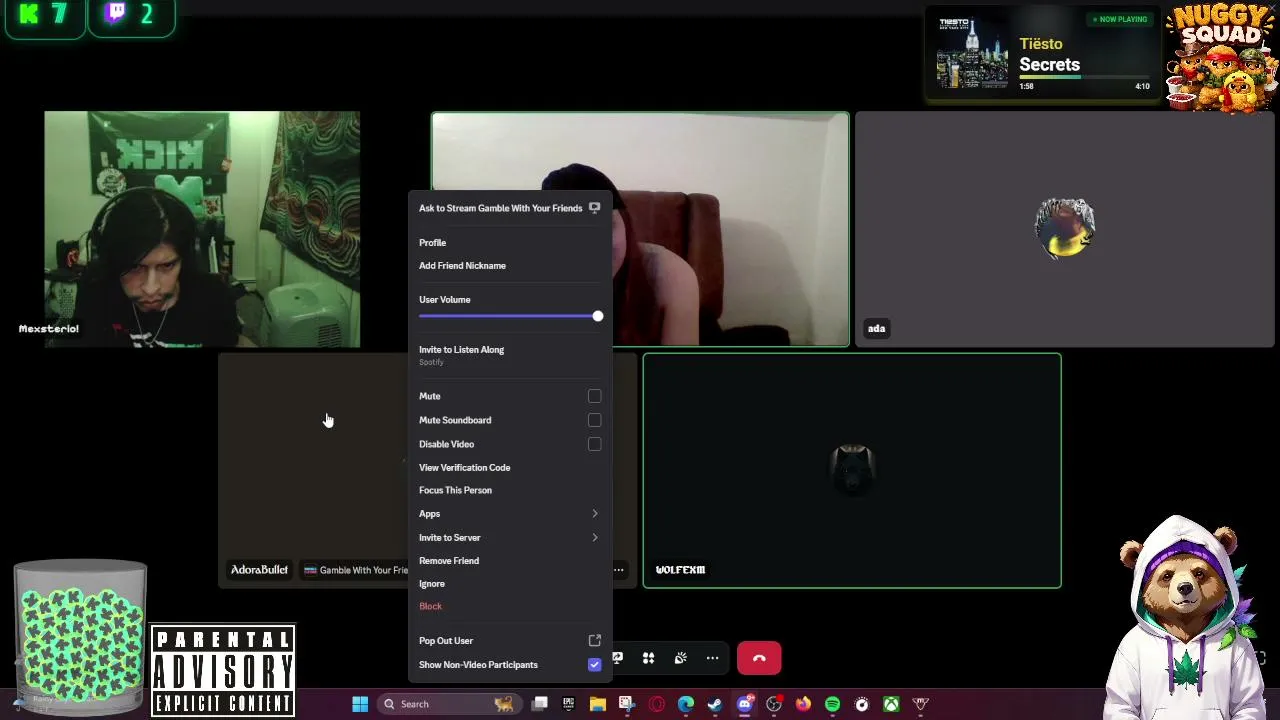
Task: Open Opera GX browser on the taskbar
Action: tap(656, 704)
